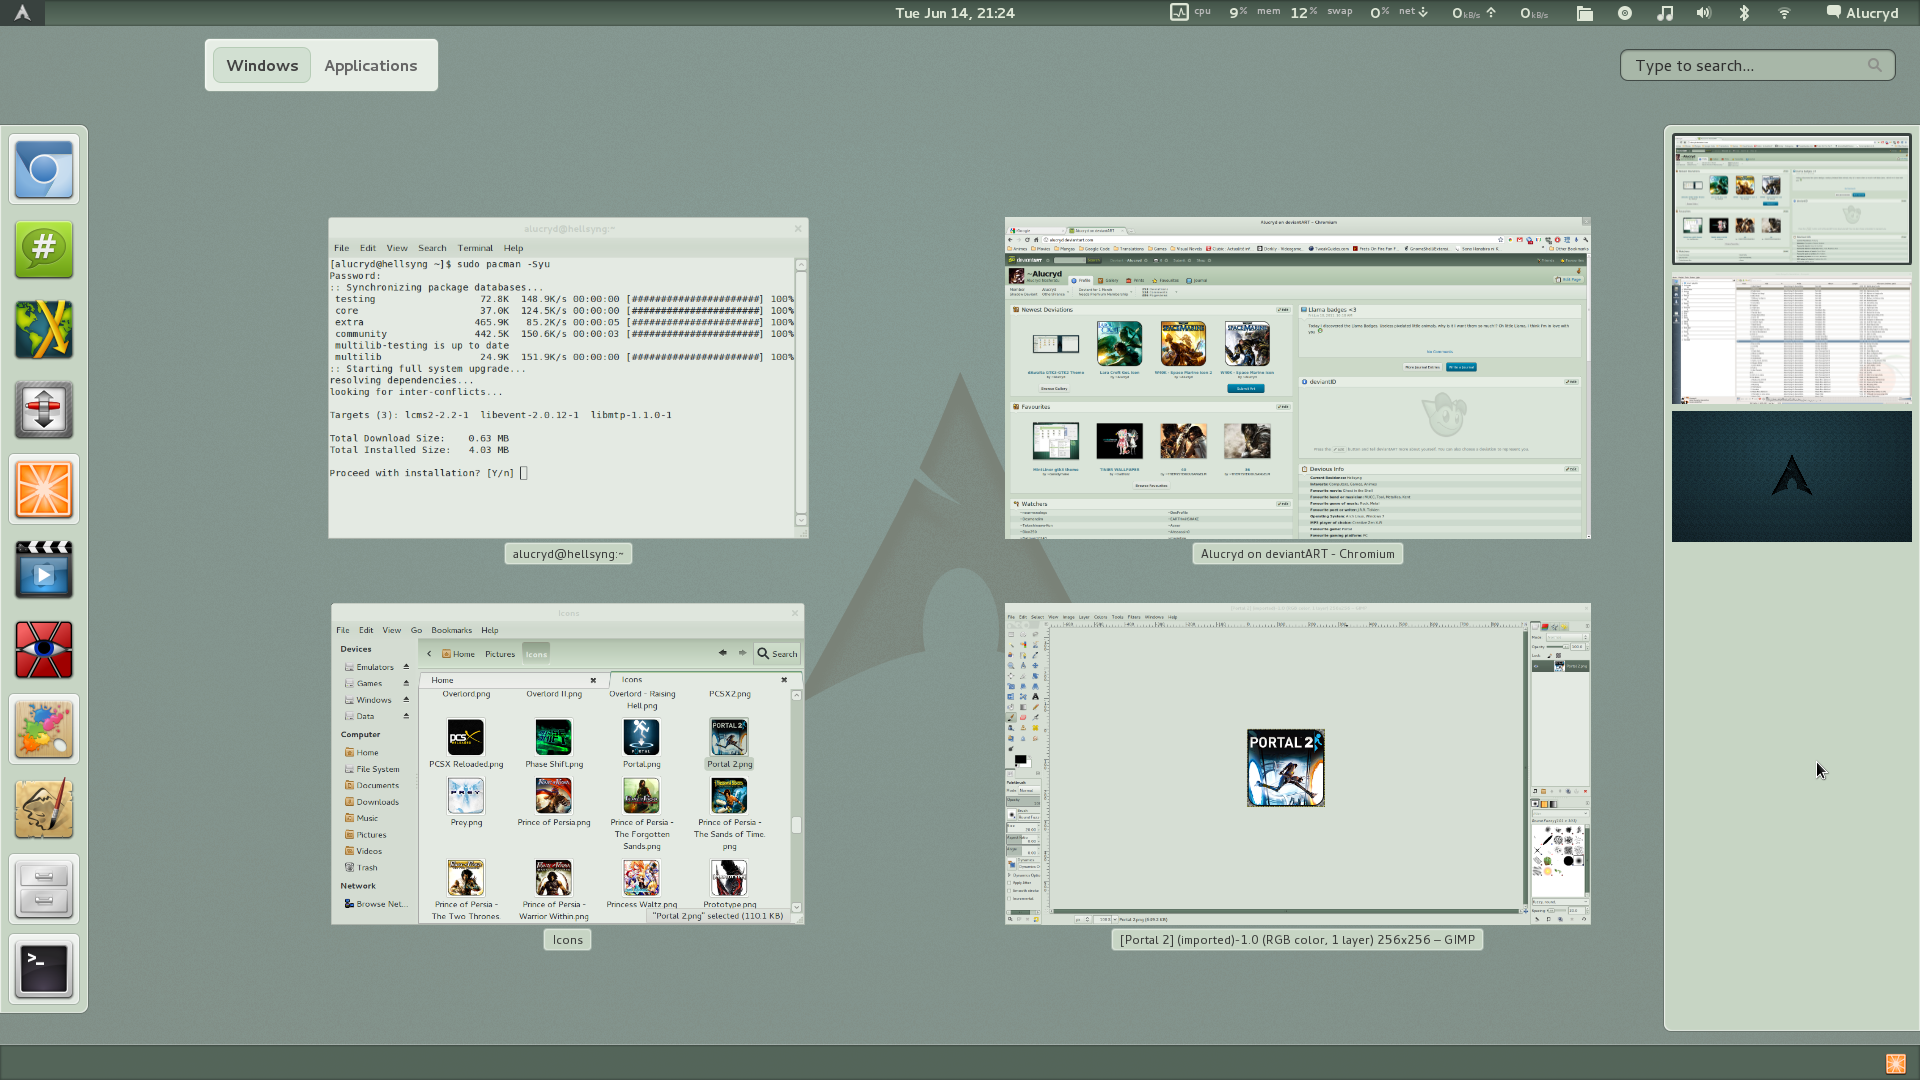Switch to the second workspace thumbnail
The image size is (1920, 1080).
pos(1791,338)
